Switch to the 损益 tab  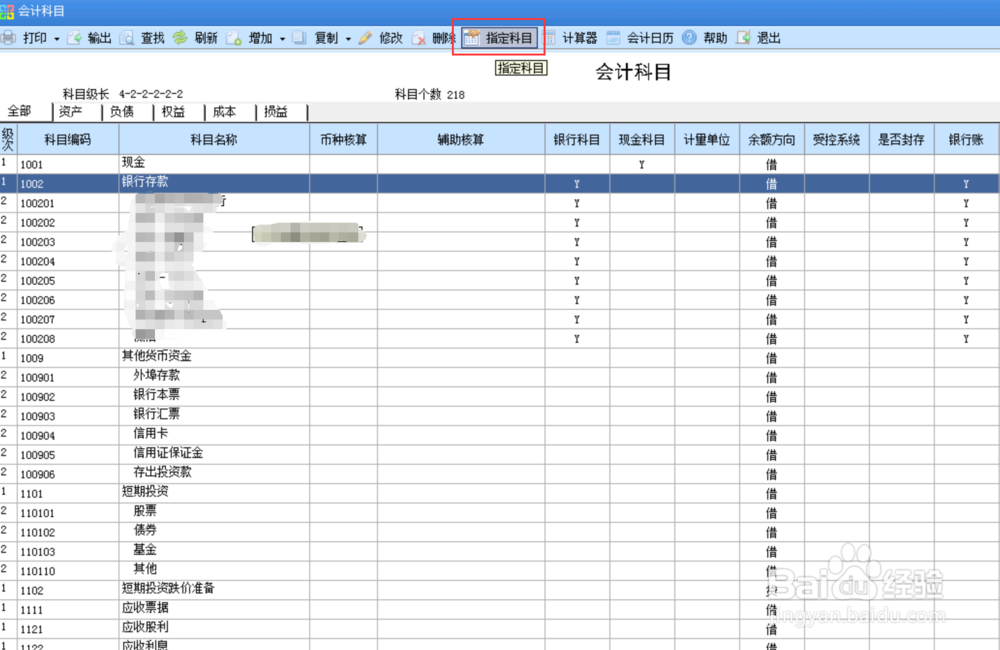(x=276, y=112)
